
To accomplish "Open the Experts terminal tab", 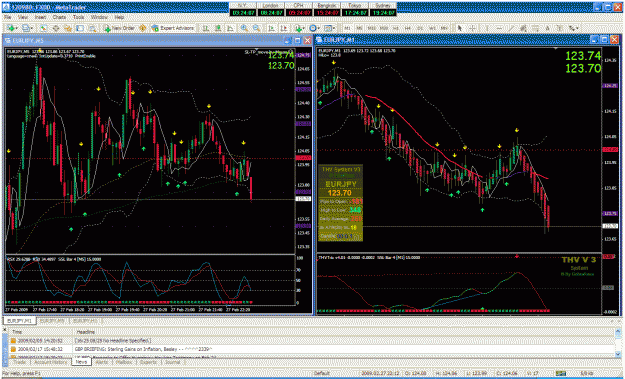I will [x=148, y=362].
